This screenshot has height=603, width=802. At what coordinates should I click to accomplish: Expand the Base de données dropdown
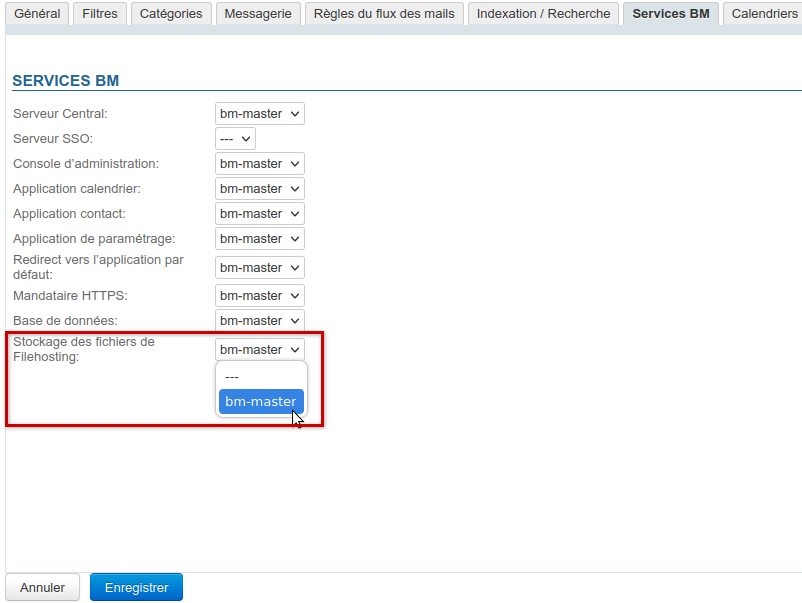[260, 321]
